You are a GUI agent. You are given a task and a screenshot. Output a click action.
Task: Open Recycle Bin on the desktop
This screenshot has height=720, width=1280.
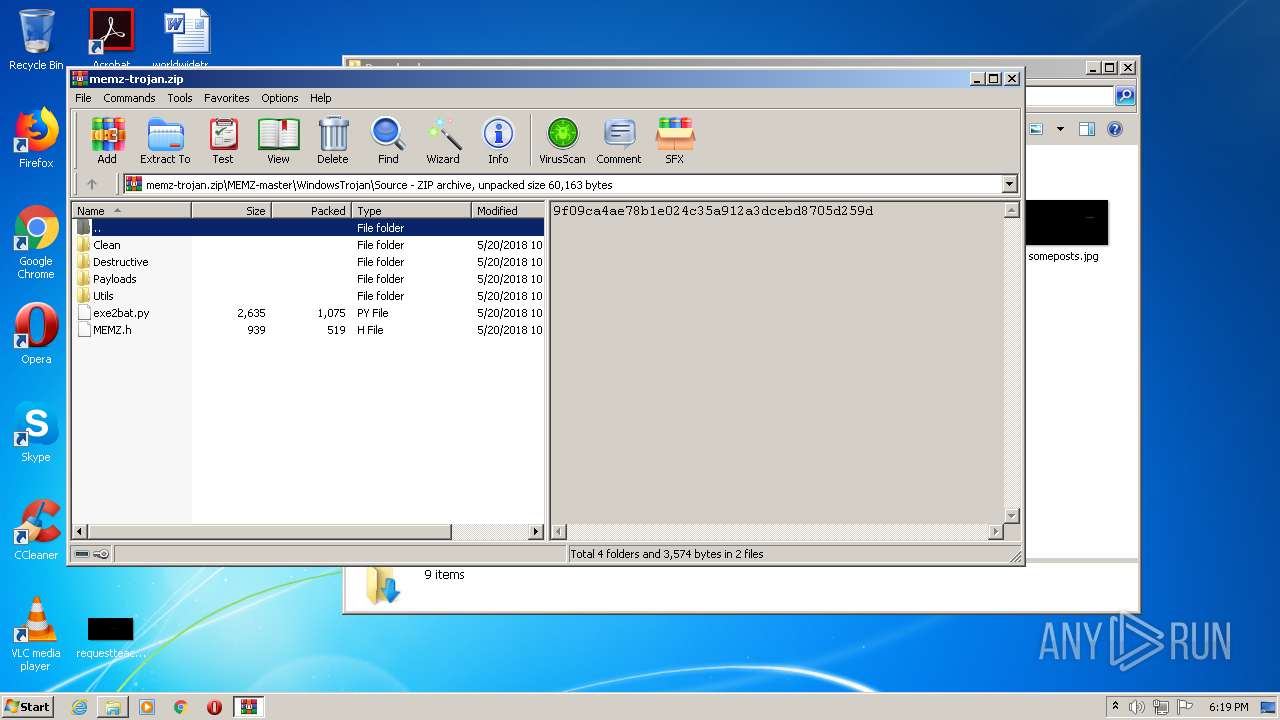36,40
